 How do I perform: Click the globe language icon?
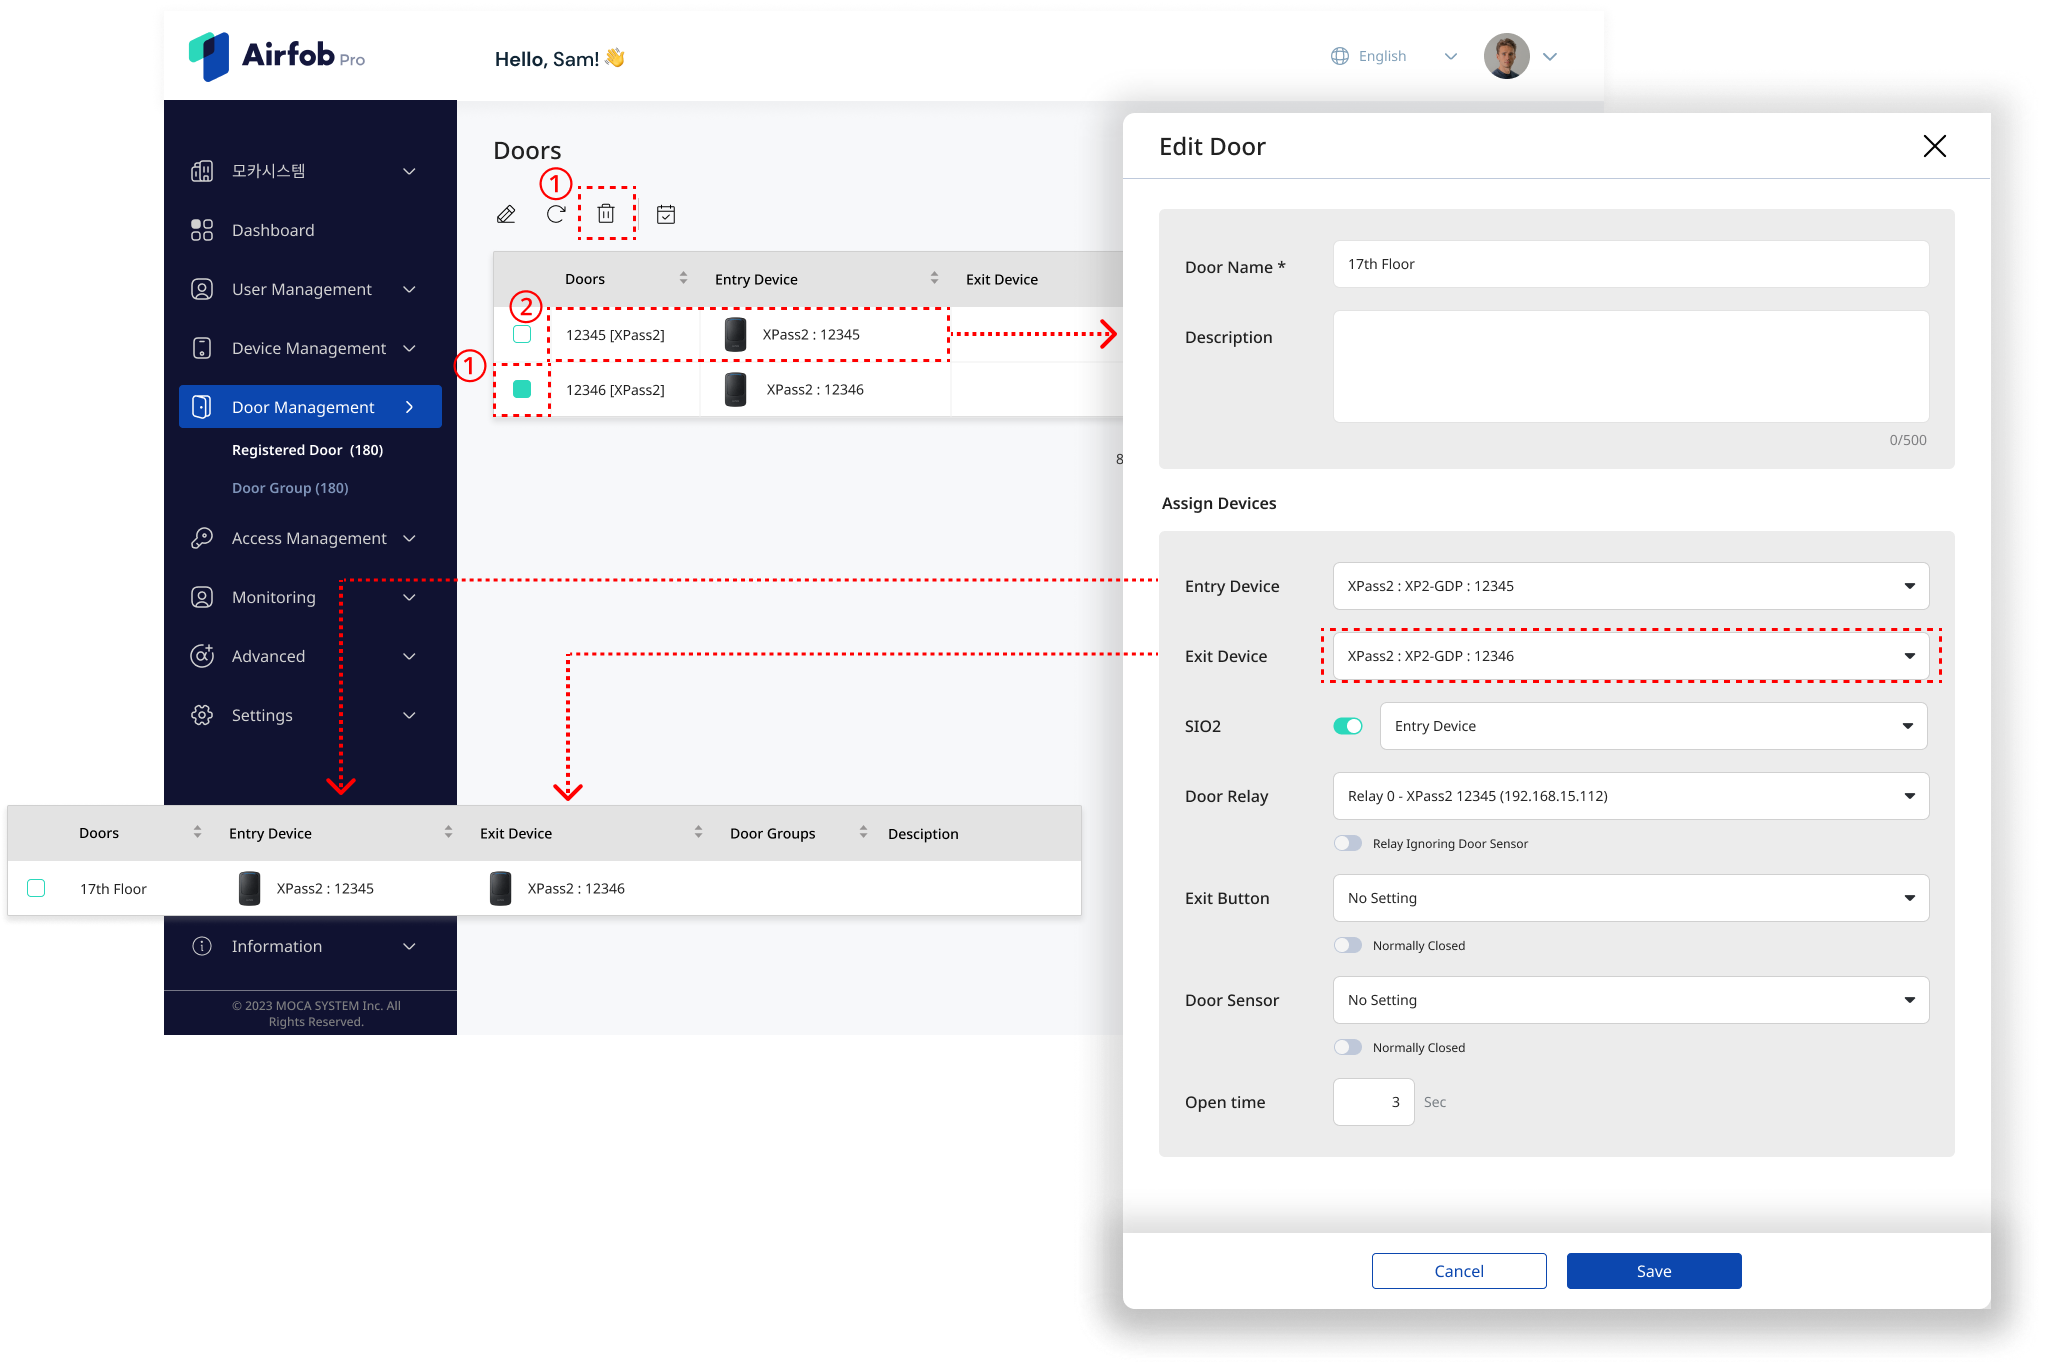(x=1340, y=56)
